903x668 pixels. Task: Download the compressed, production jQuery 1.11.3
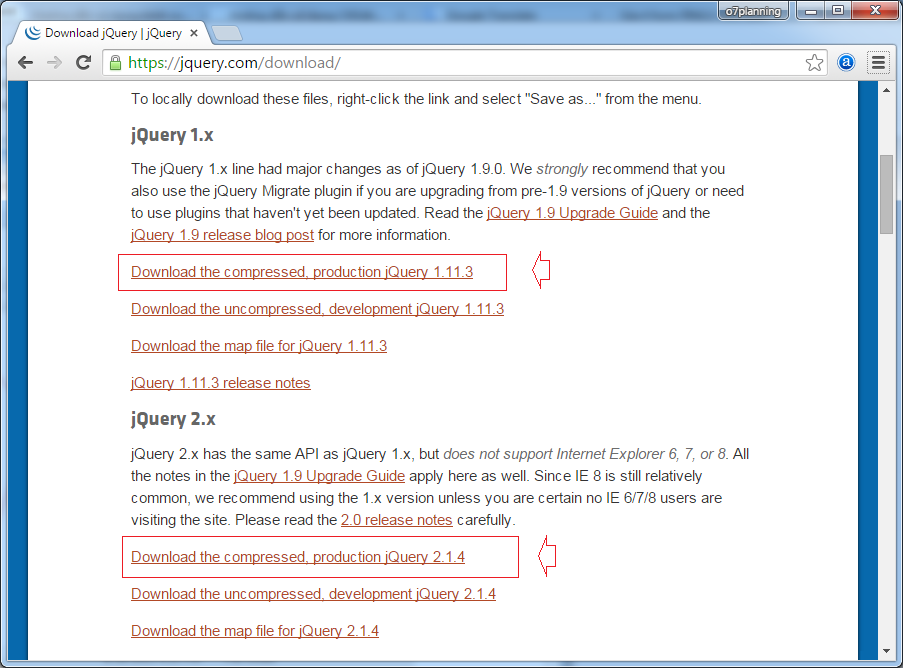(x=302, y=272)
